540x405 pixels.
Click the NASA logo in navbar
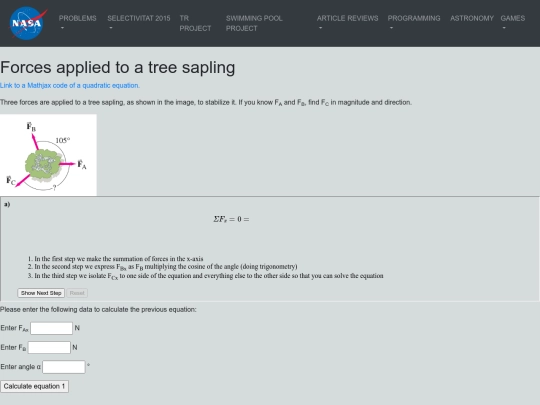click(x=28, y=23)
